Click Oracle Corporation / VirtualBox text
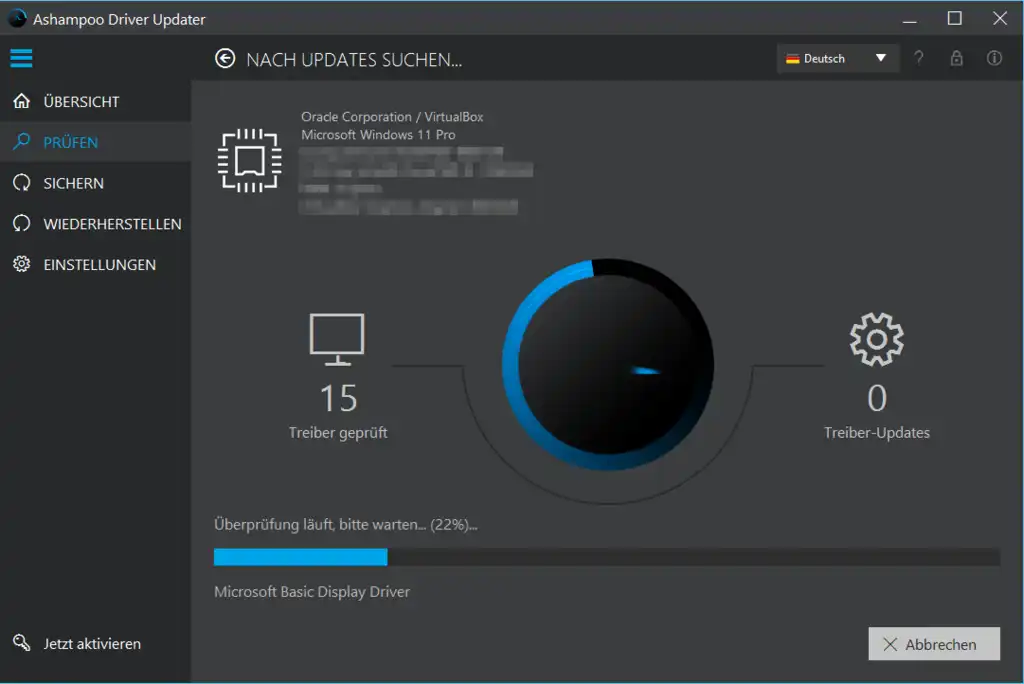 (x=392, y=117)
